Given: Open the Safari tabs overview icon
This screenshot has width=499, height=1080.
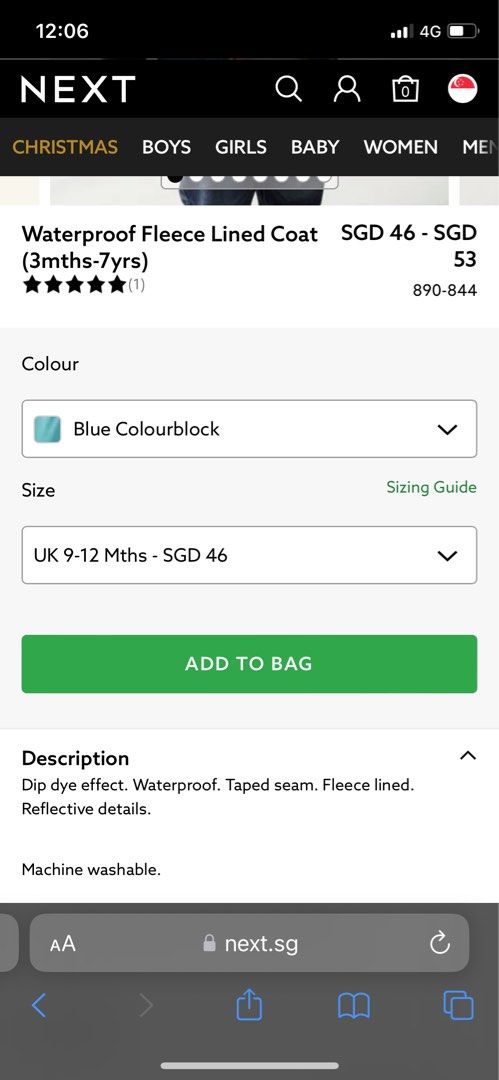Looking at the screenshot, I should (x=458, y=1006).
